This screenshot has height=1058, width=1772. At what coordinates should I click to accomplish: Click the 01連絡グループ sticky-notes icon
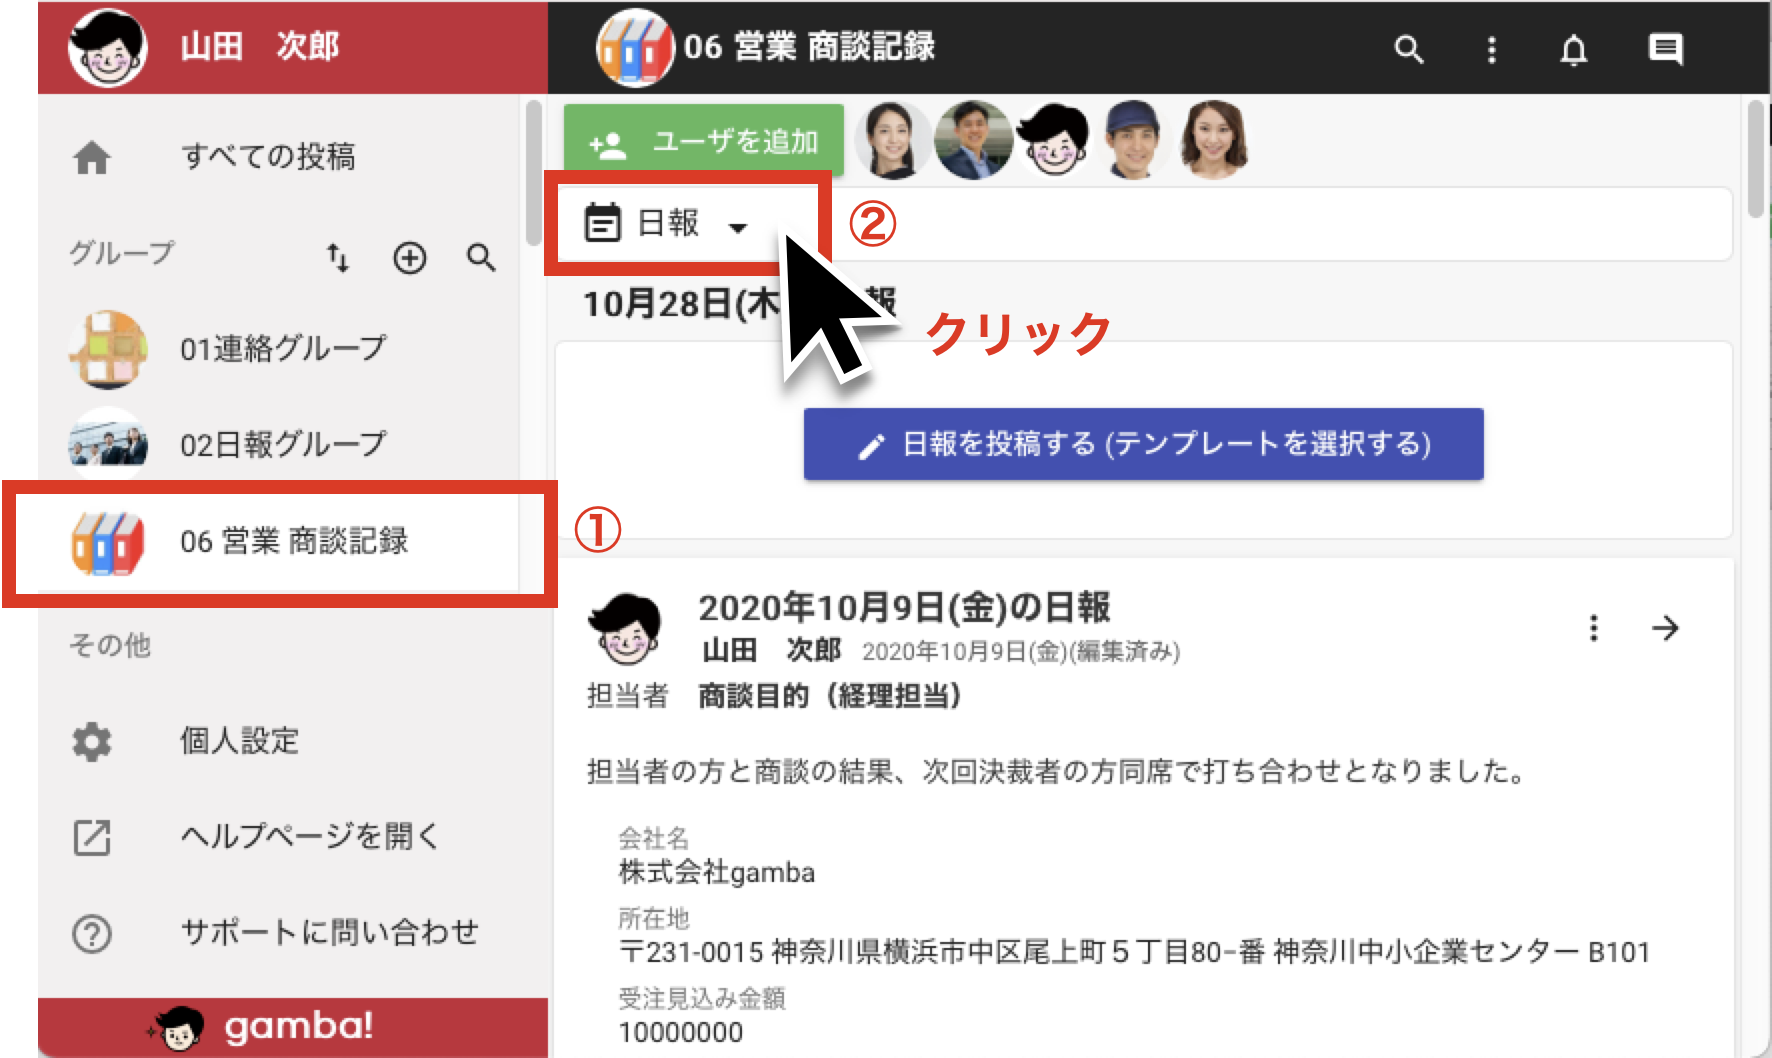coord(108,349)
